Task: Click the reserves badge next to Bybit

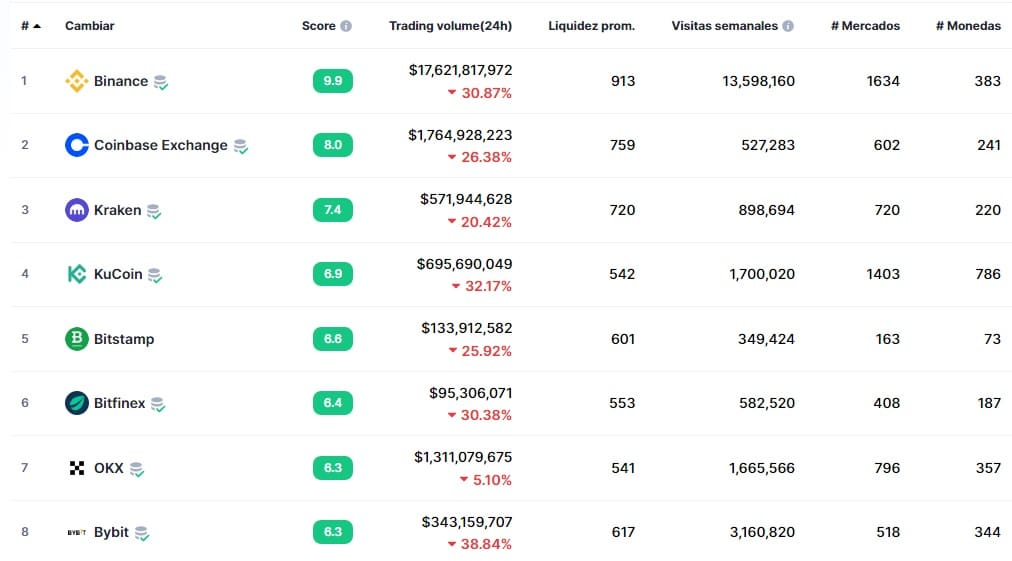Action: [x=142, y=533]
